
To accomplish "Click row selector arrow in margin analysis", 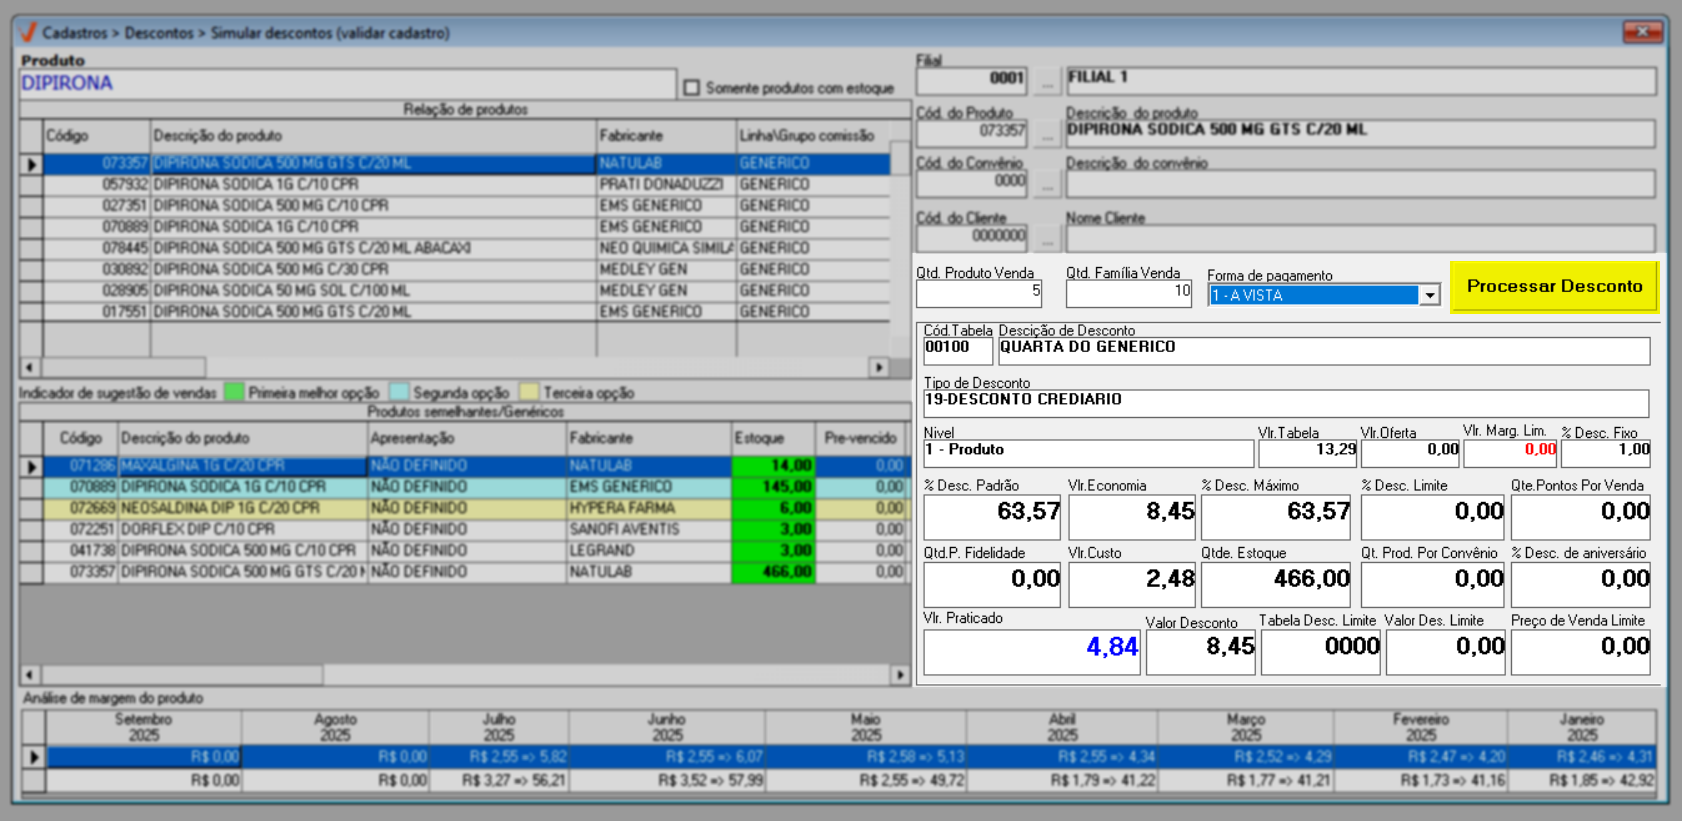I will point(33,757).
